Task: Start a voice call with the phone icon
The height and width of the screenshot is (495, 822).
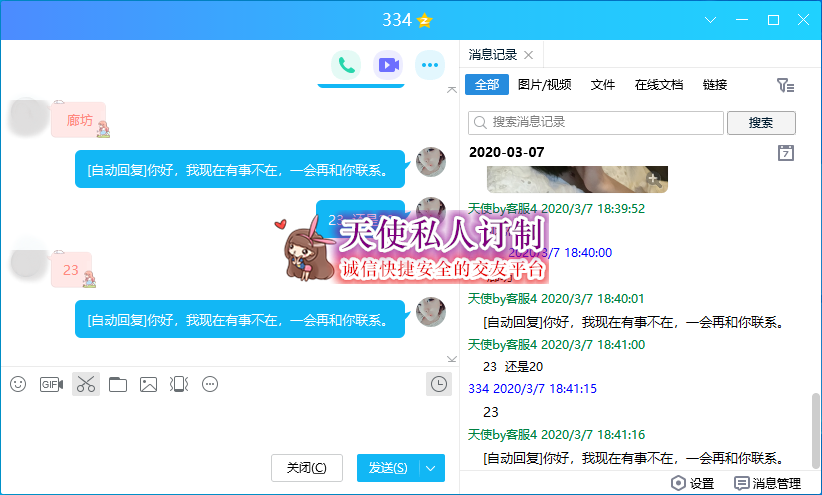Action: coord(347,65)
